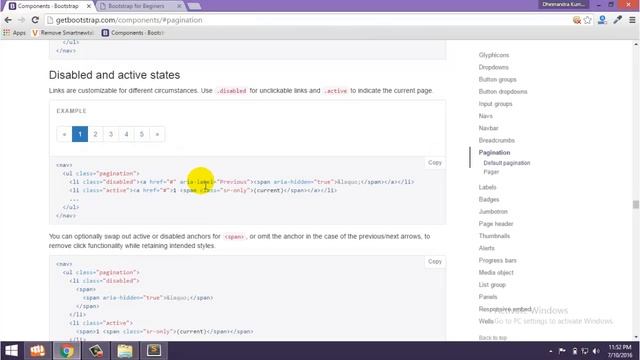Image resolution: width=640 pixels, height=360 pixels.
Task: Open Pagination section in sidebar
Action: click(494, 153)
